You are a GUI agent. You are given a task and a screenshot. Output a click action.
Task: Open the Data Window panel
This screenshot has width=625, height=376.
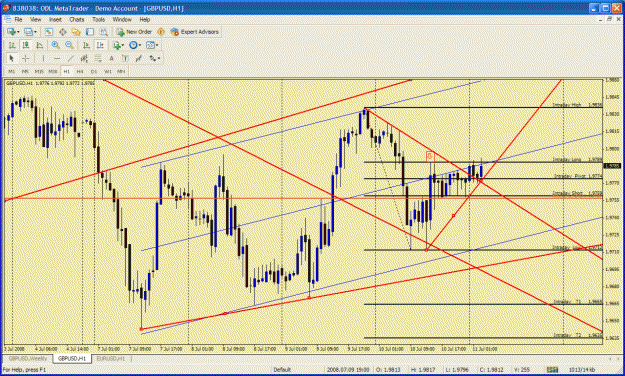tap(63, 32)
